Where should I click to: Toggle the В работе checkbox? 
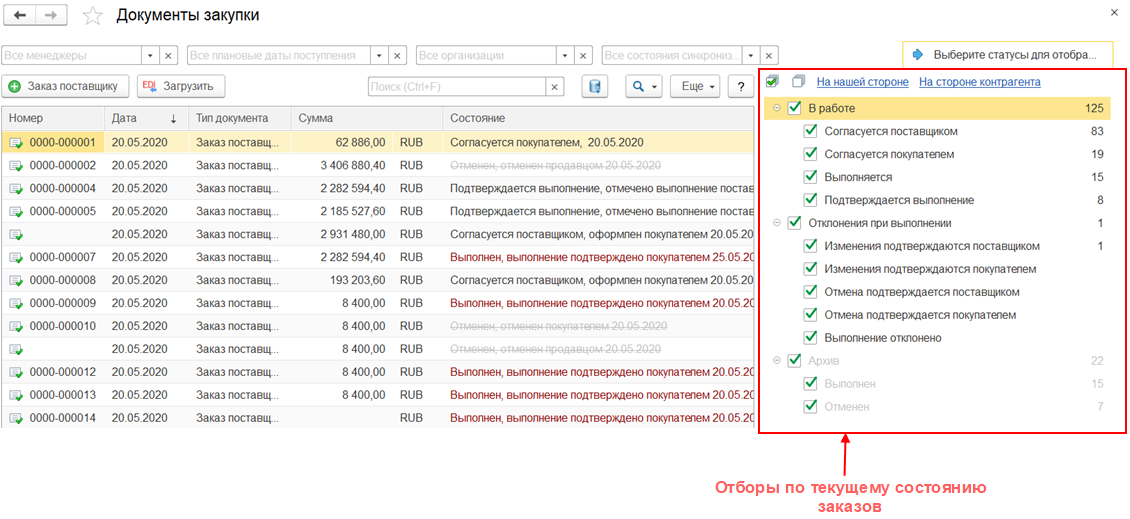point(795,108)
